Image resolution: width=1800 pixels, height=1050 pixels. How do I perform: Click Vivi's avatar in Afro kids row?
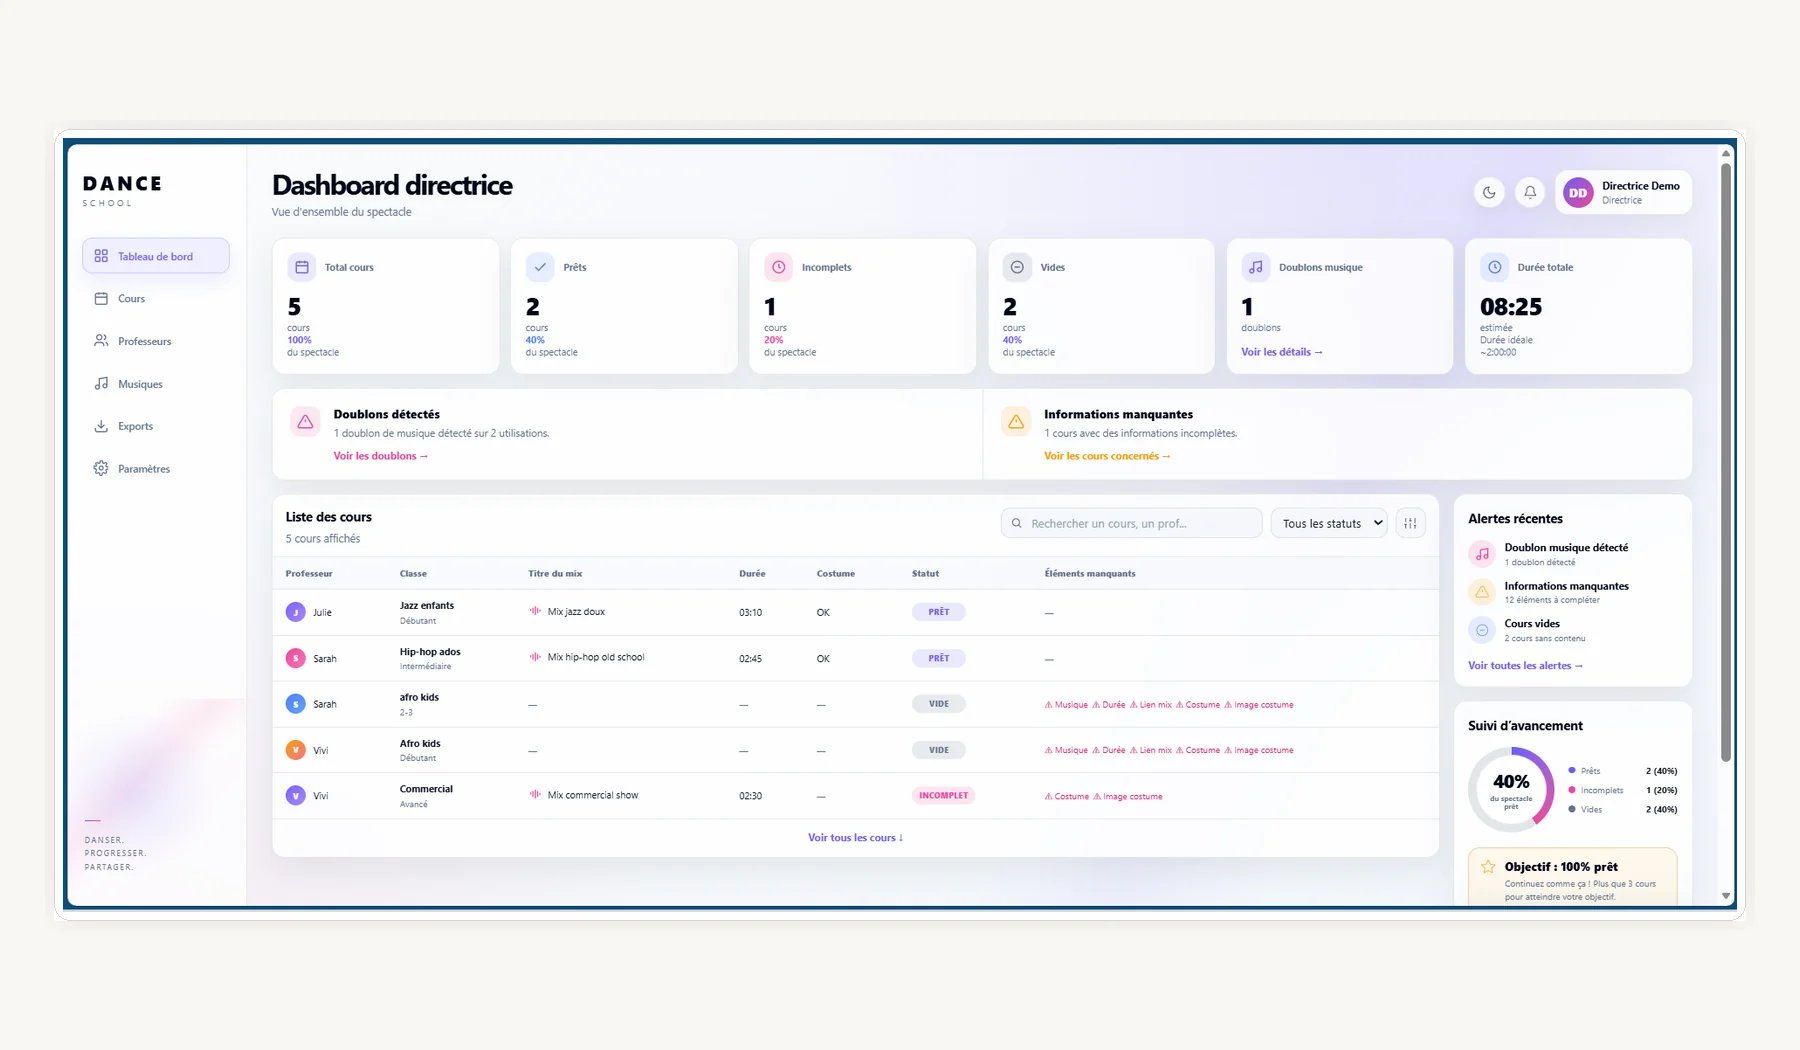(295, 750)
